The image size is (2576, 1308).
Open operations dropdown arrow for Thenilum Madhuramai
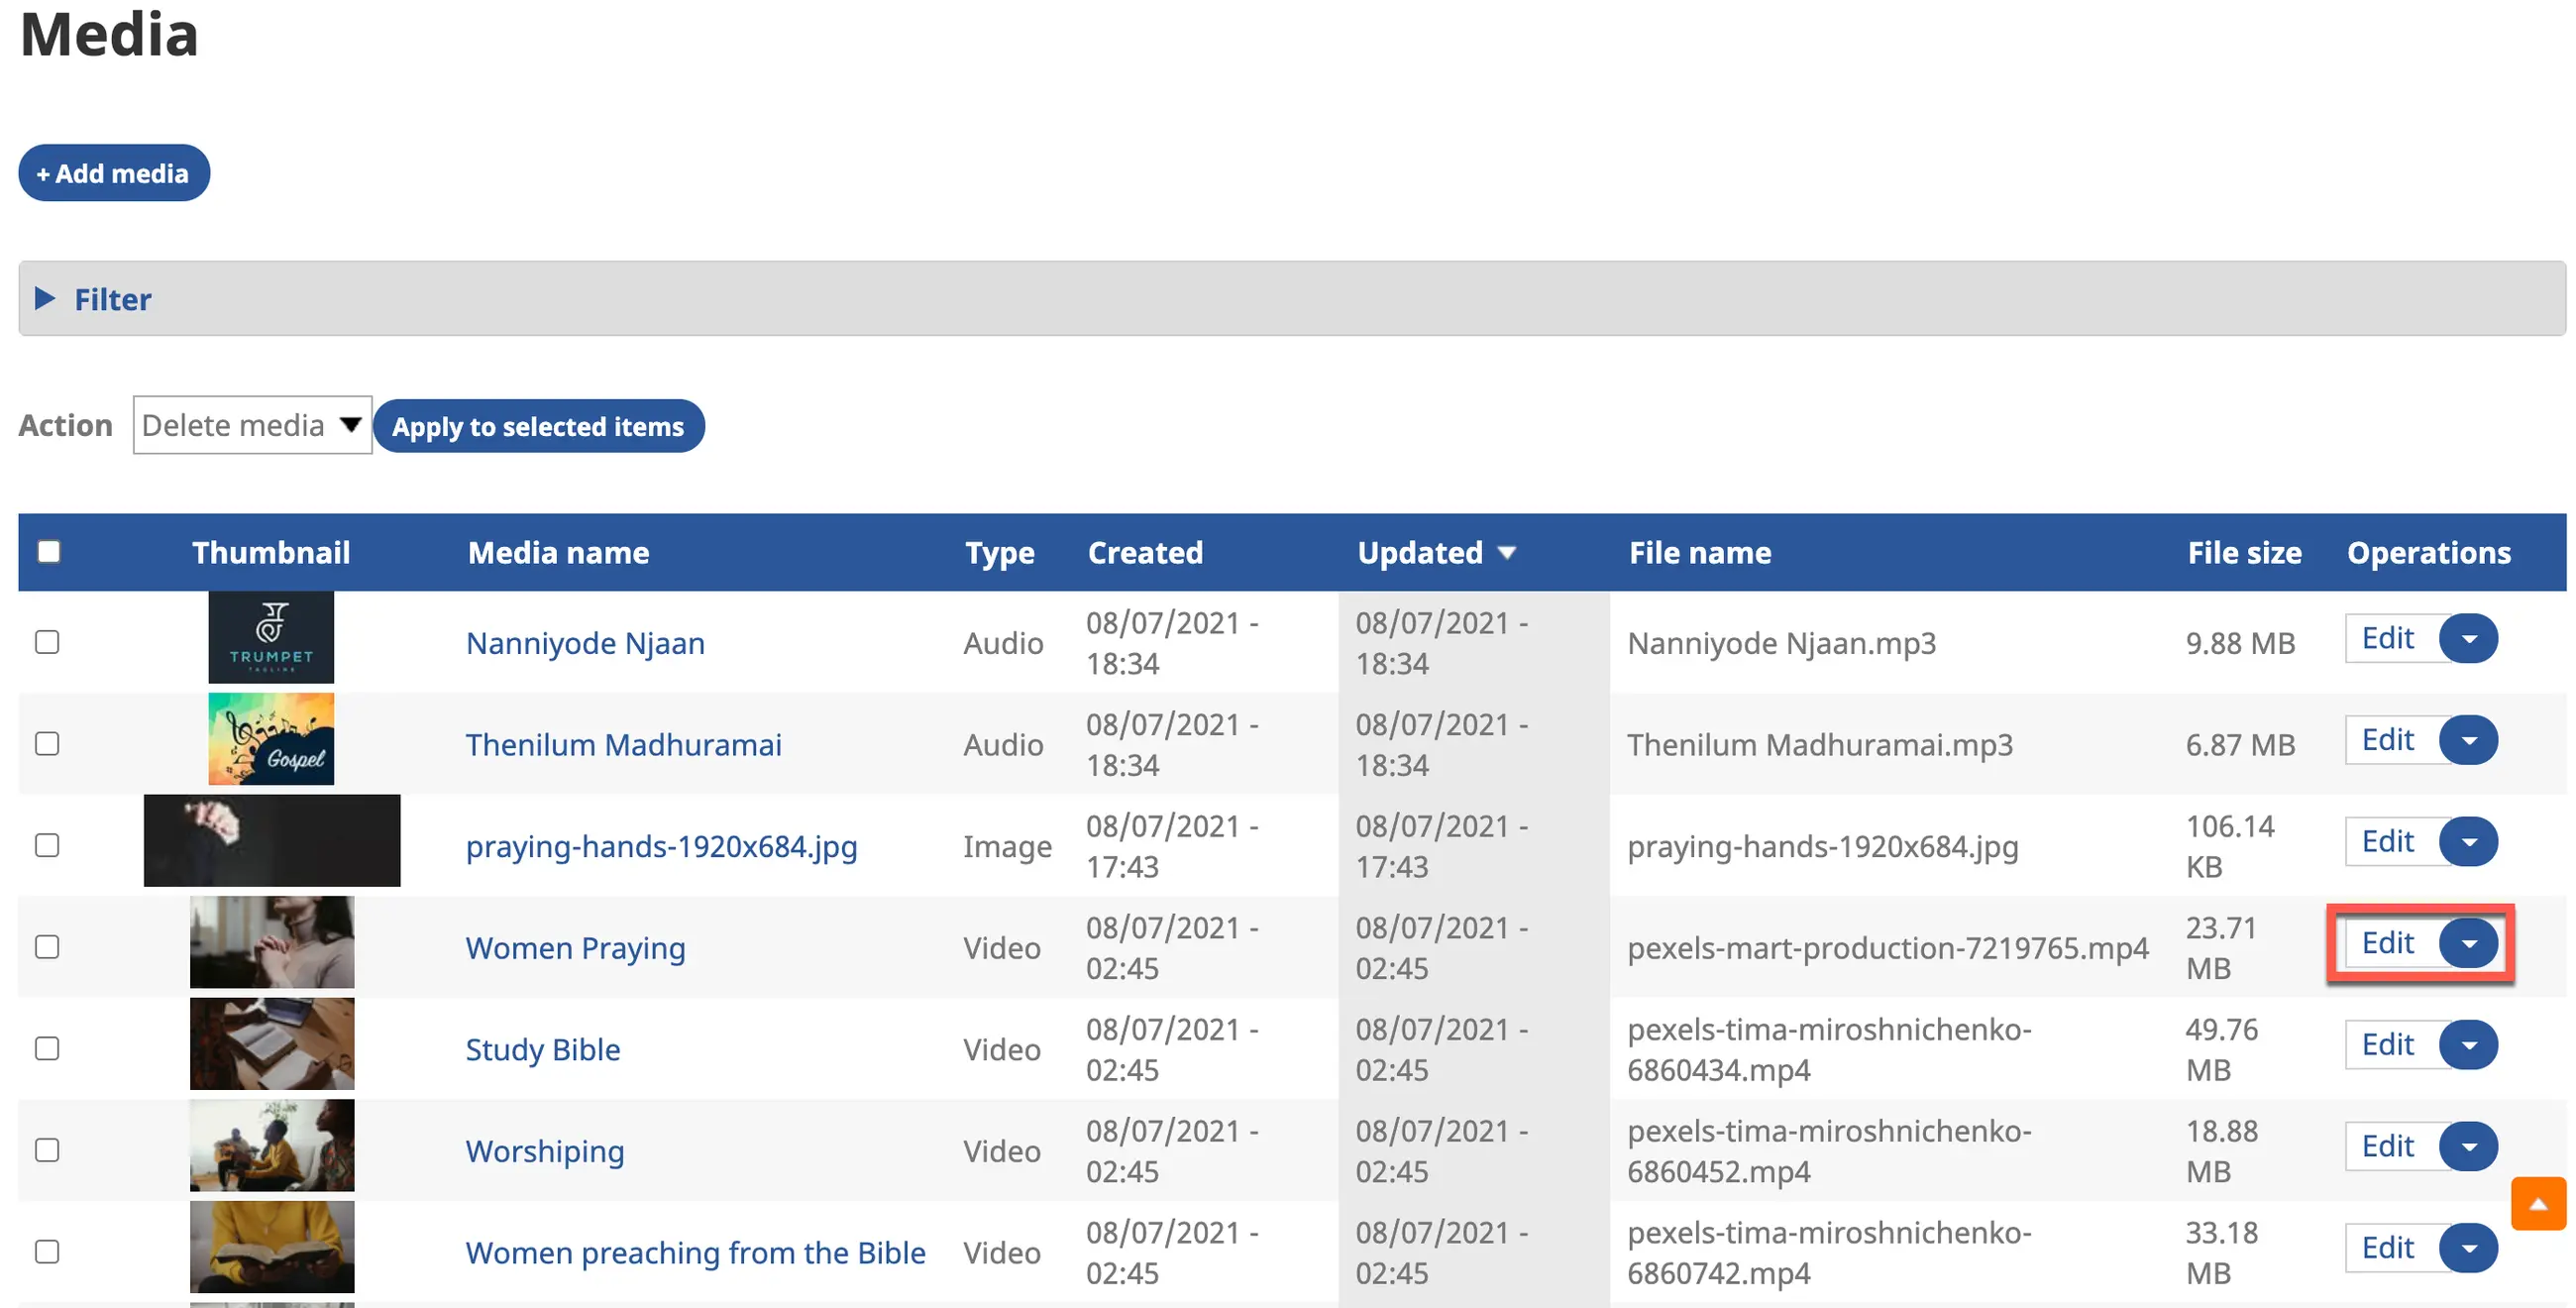tap(2468, 741)
